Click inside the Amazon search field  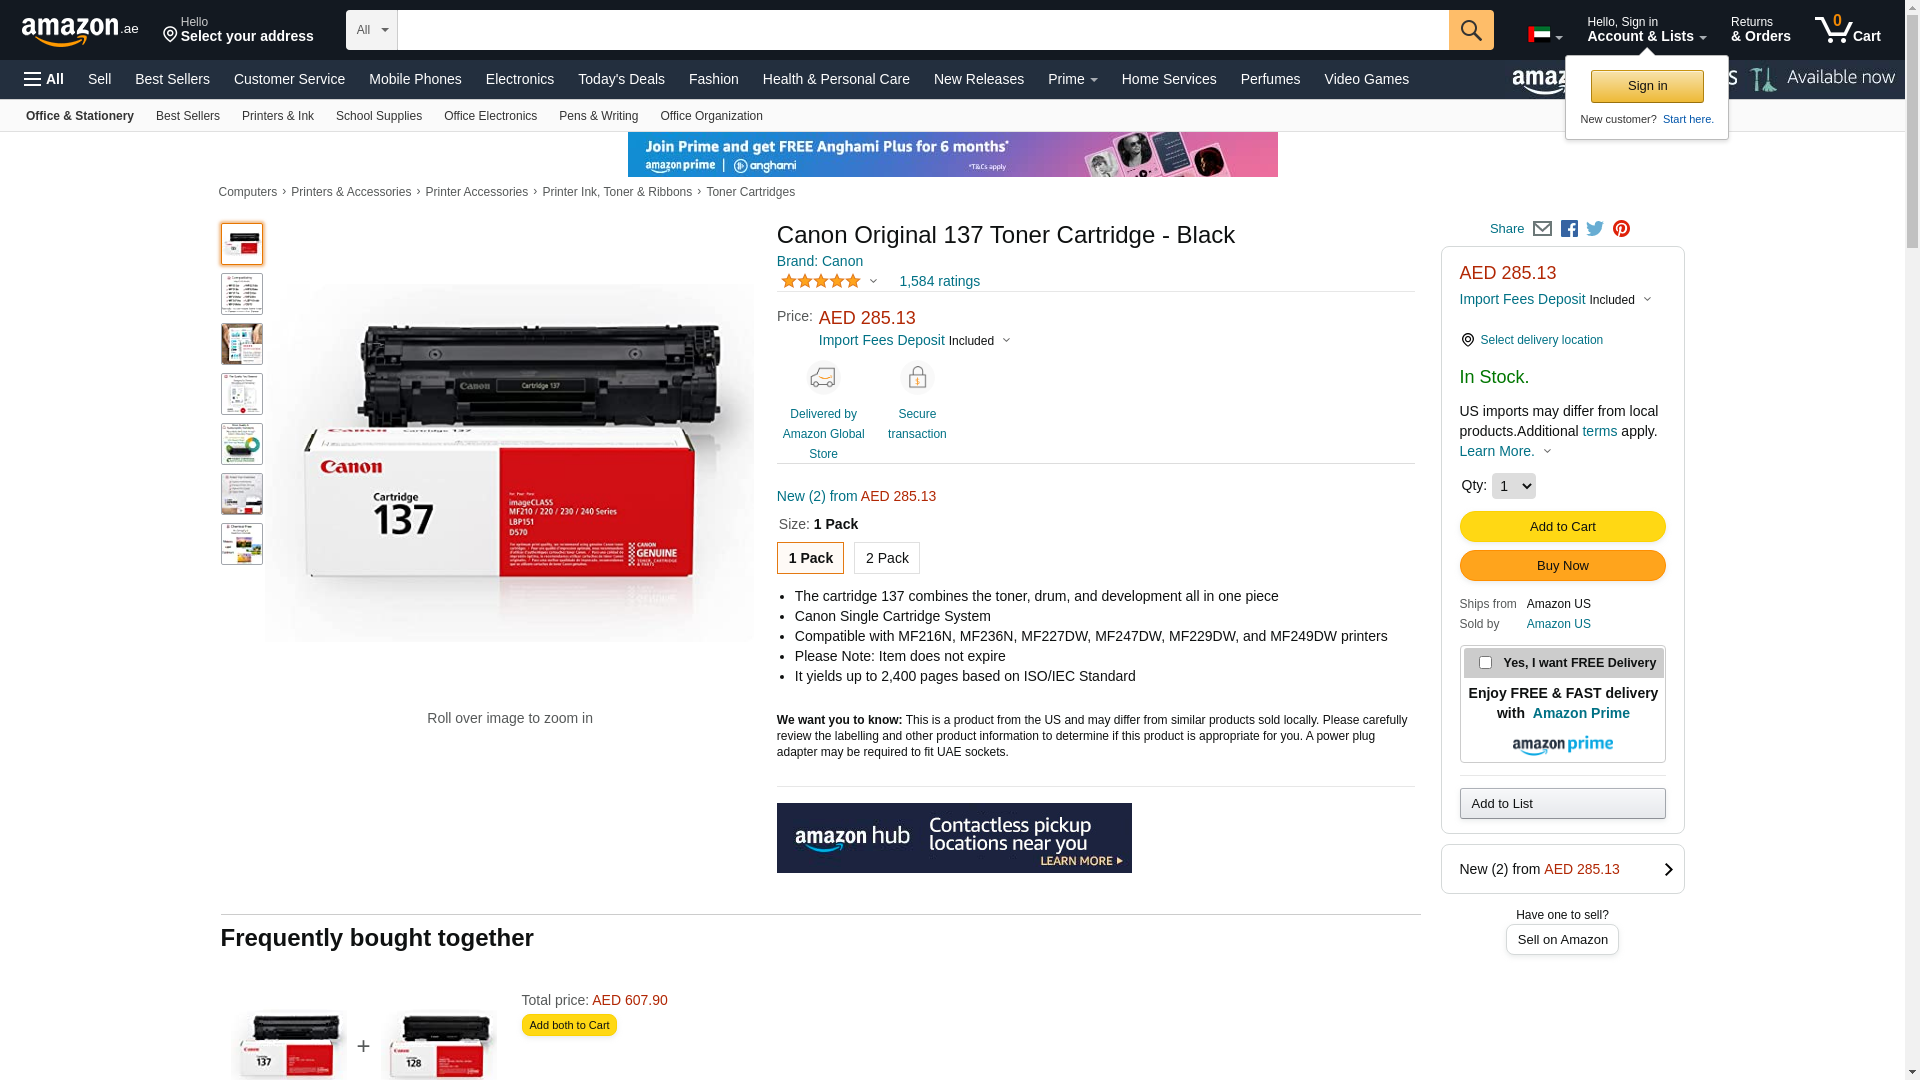coord(923,30)
